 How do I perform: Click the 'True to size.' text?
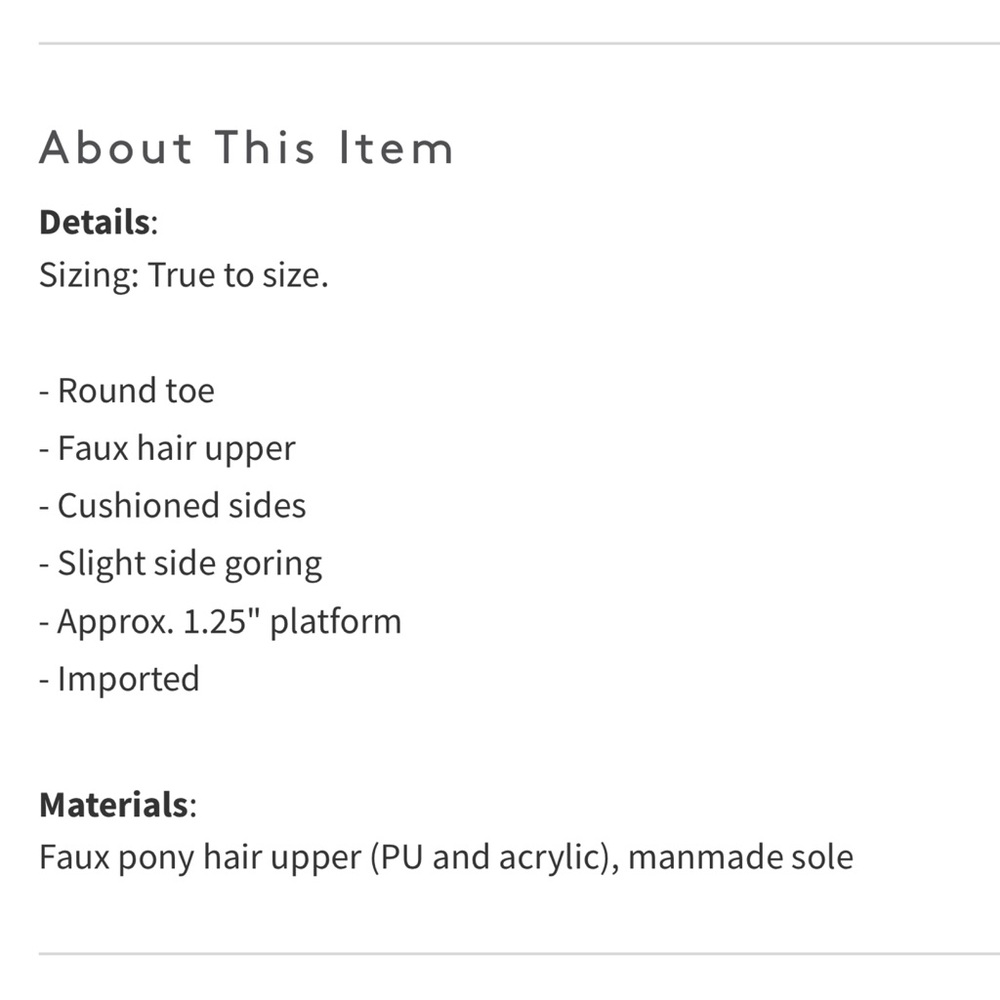[238, 276]
